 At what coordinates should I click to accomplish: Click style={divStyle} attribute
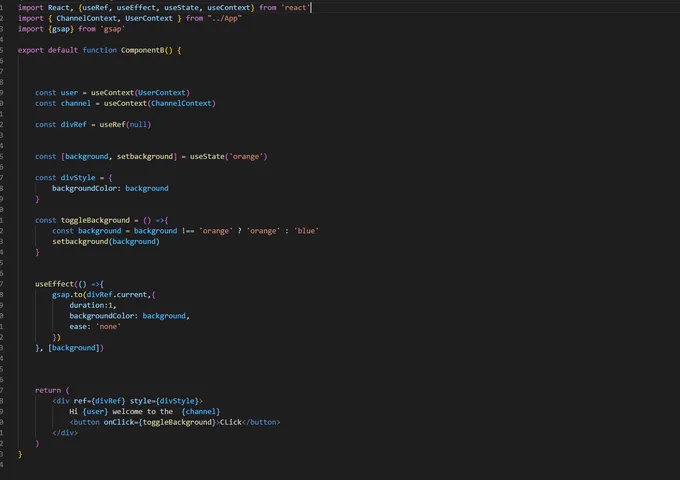(164, 401)
